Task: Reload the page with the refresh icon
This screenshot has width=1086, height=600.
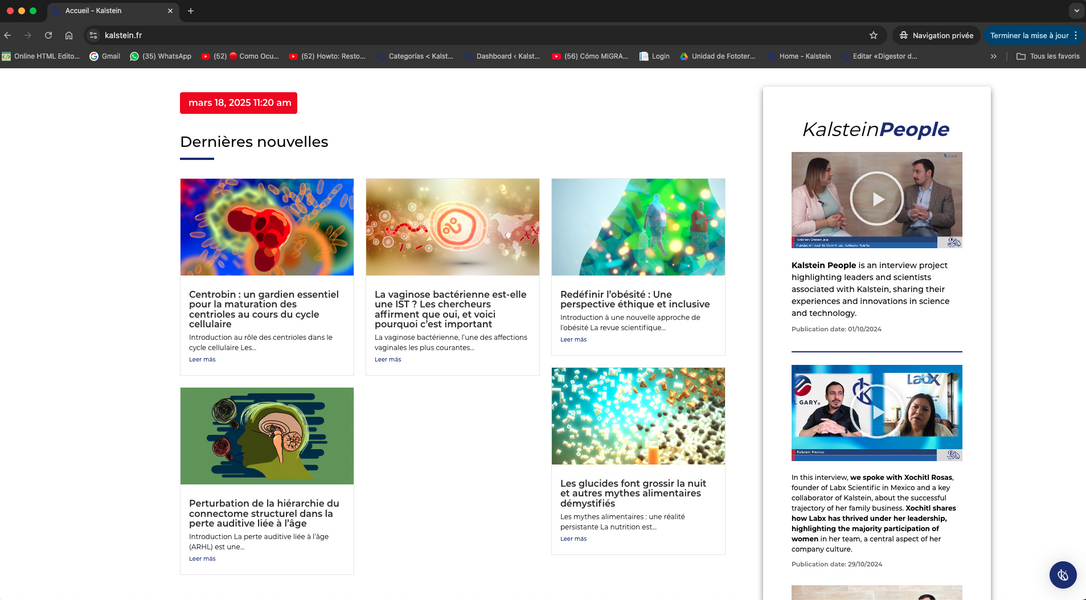Action: 48,35
